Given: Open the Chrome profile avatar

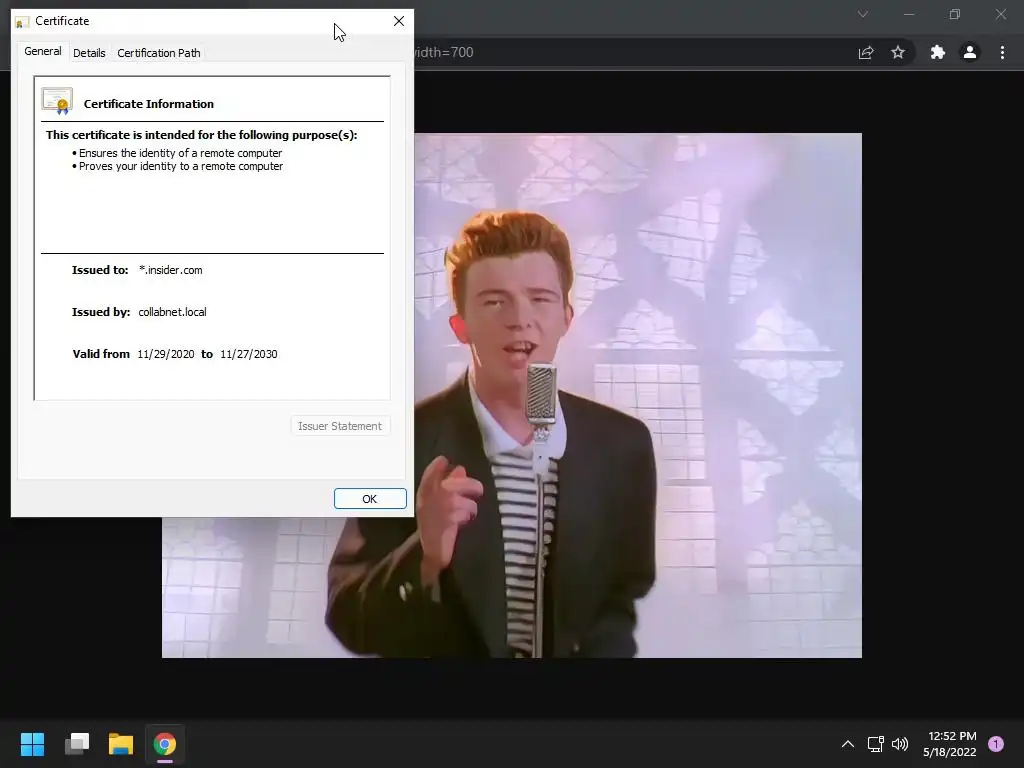Looking at the screenshot, I should point(970,52).
